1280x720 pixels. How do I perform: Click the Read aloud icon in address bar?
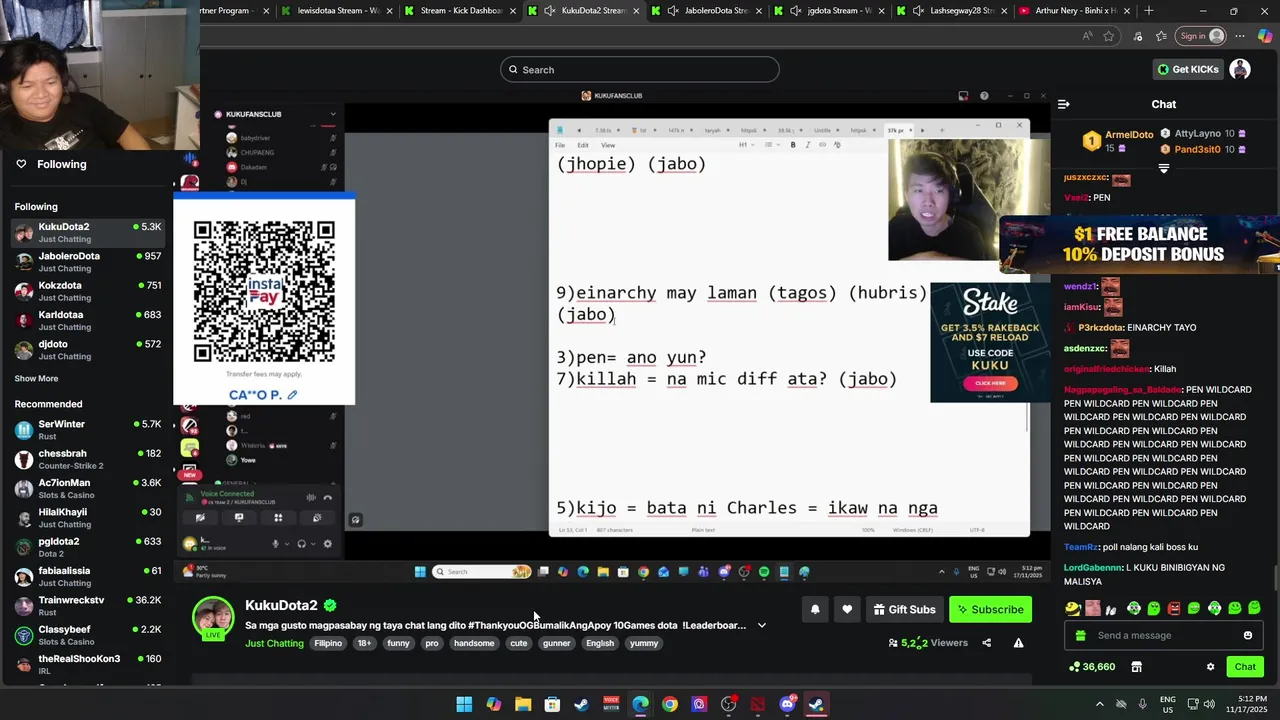point(1087,36)
